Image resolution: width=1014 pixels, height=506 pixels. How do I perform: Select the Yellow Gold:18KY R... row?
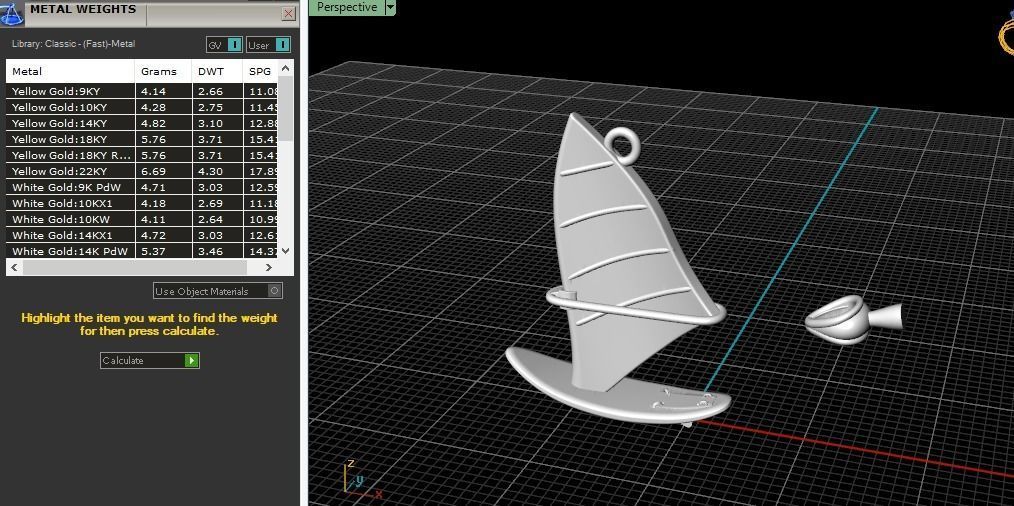coord(144,155)
